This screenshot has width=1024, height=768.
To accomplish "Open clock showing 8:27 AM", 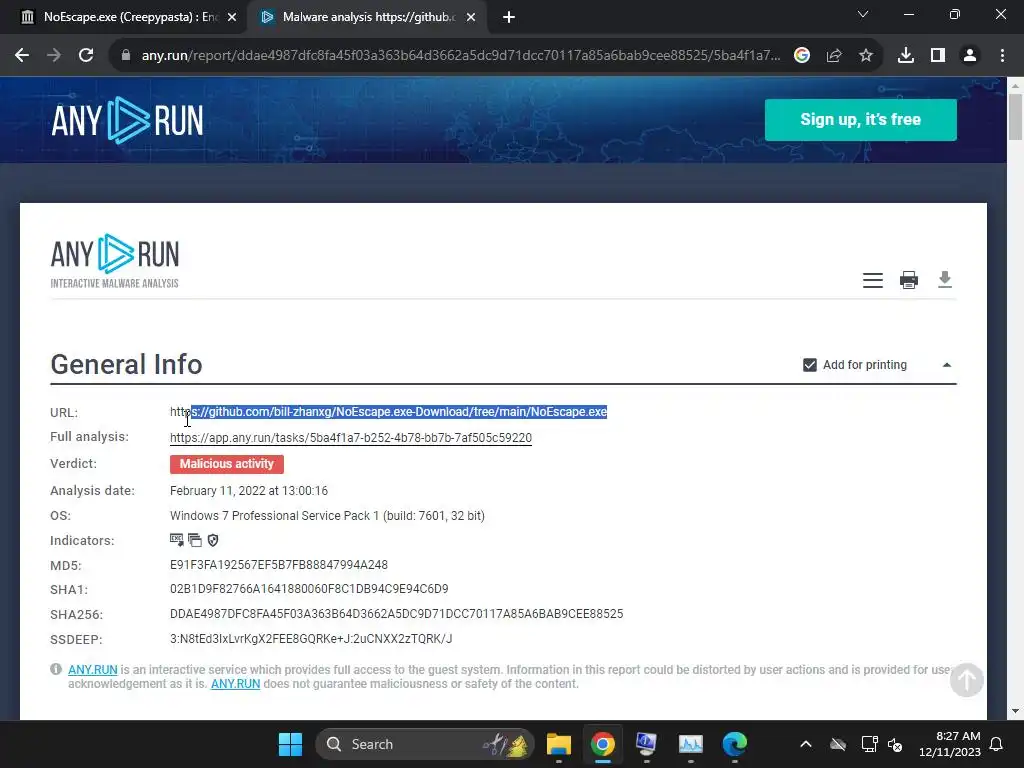I will (950, 744).
